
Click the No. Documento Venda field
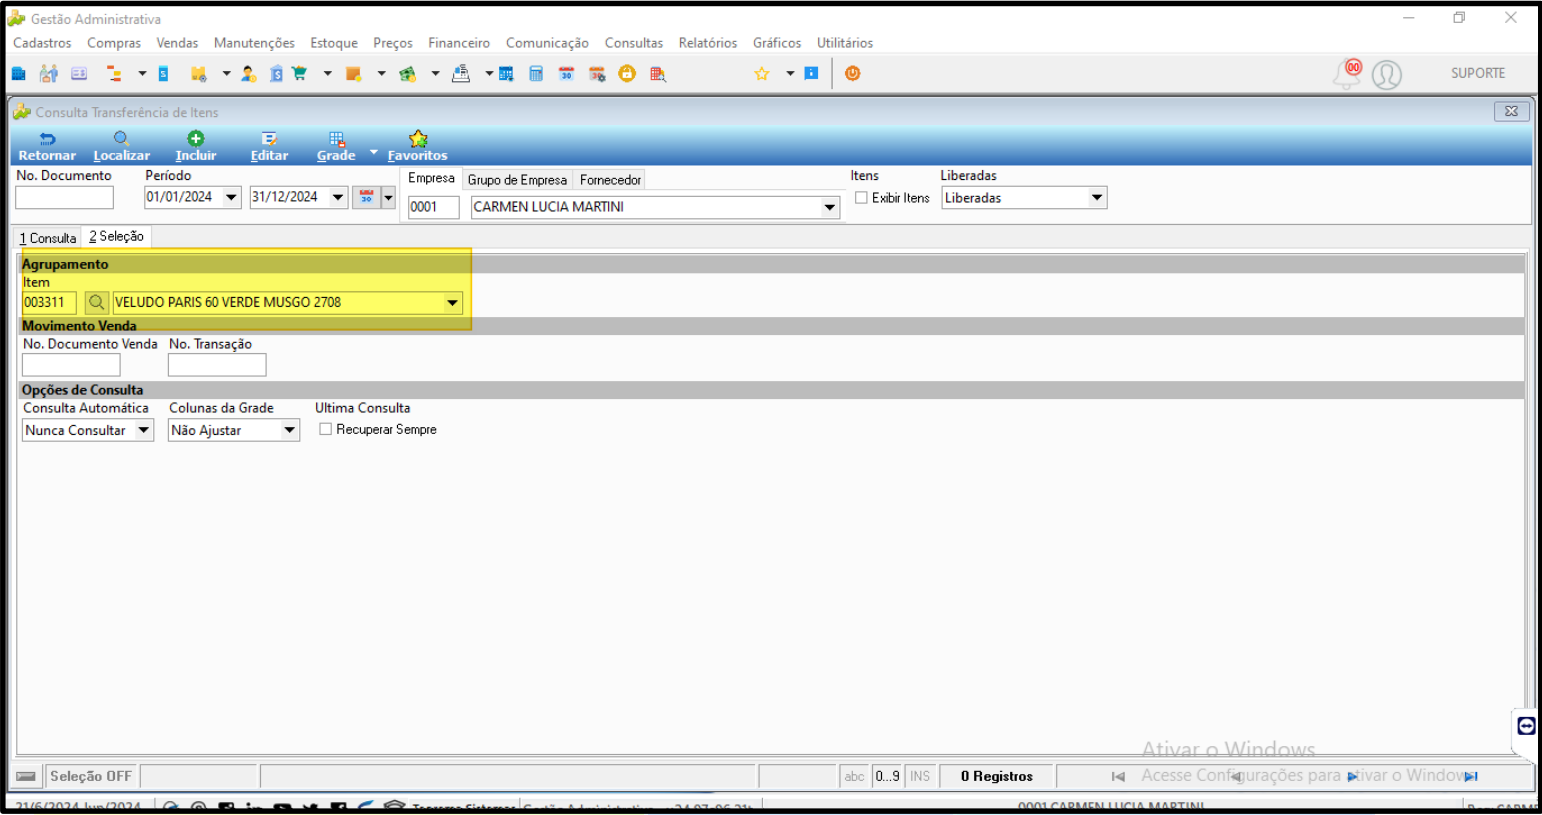[71, 365]
